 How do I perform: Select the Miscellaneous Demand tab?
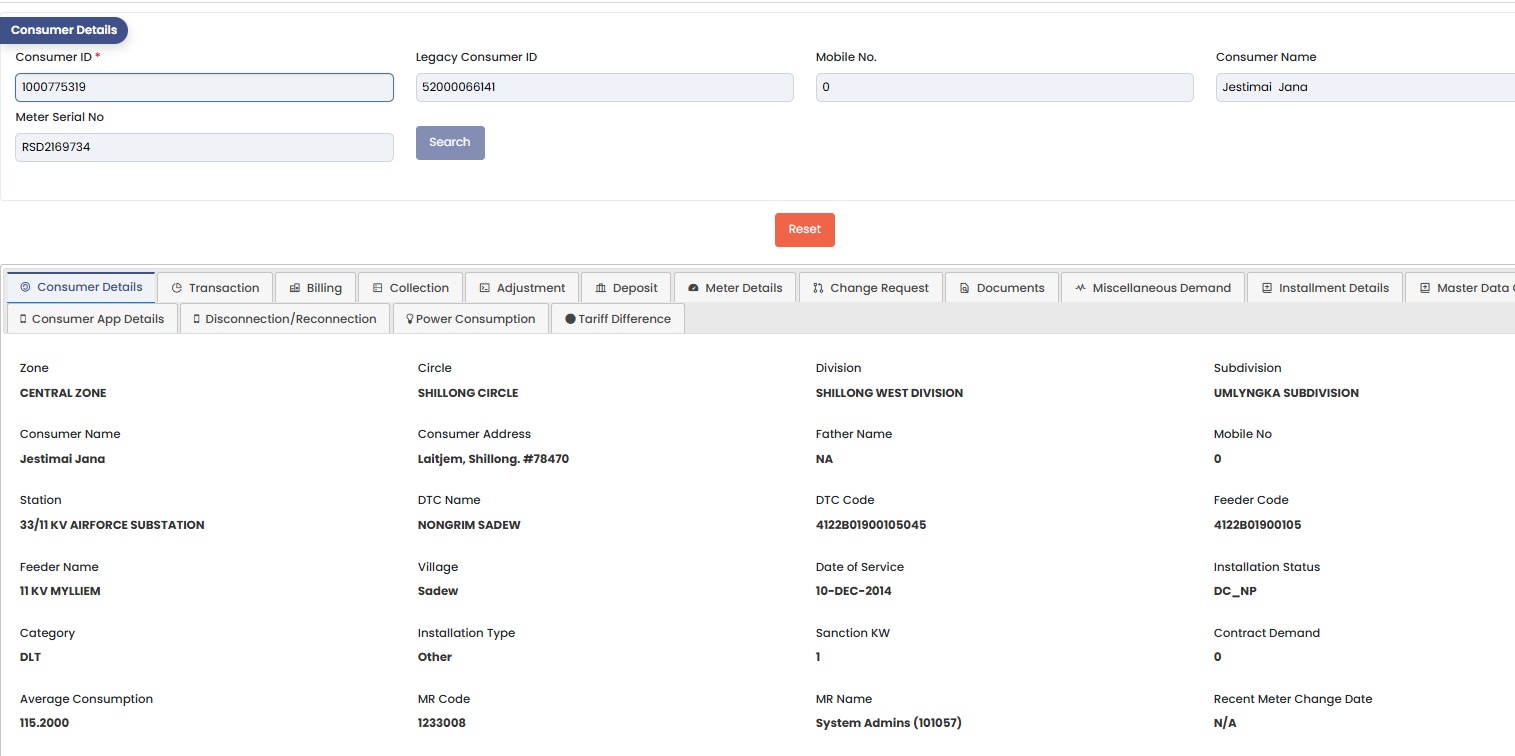pos(1153,288)
